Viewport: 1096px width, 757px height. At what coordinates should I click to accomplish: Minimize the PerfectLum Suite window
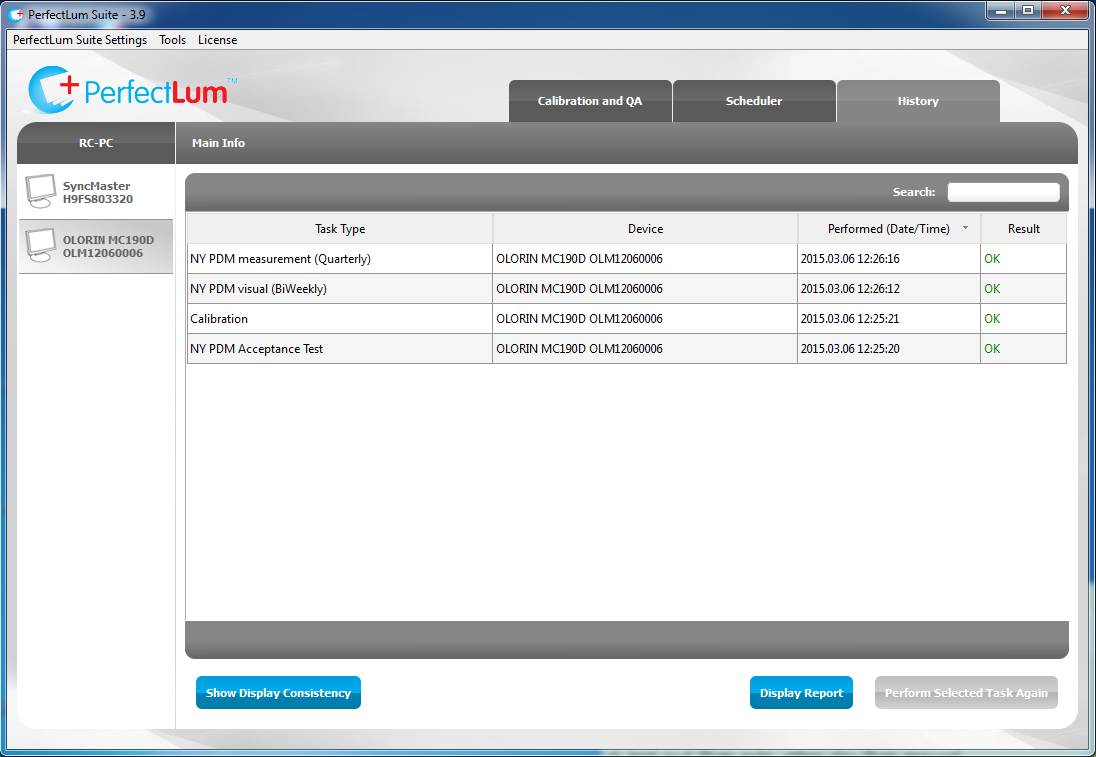(x=1001, y=10)
